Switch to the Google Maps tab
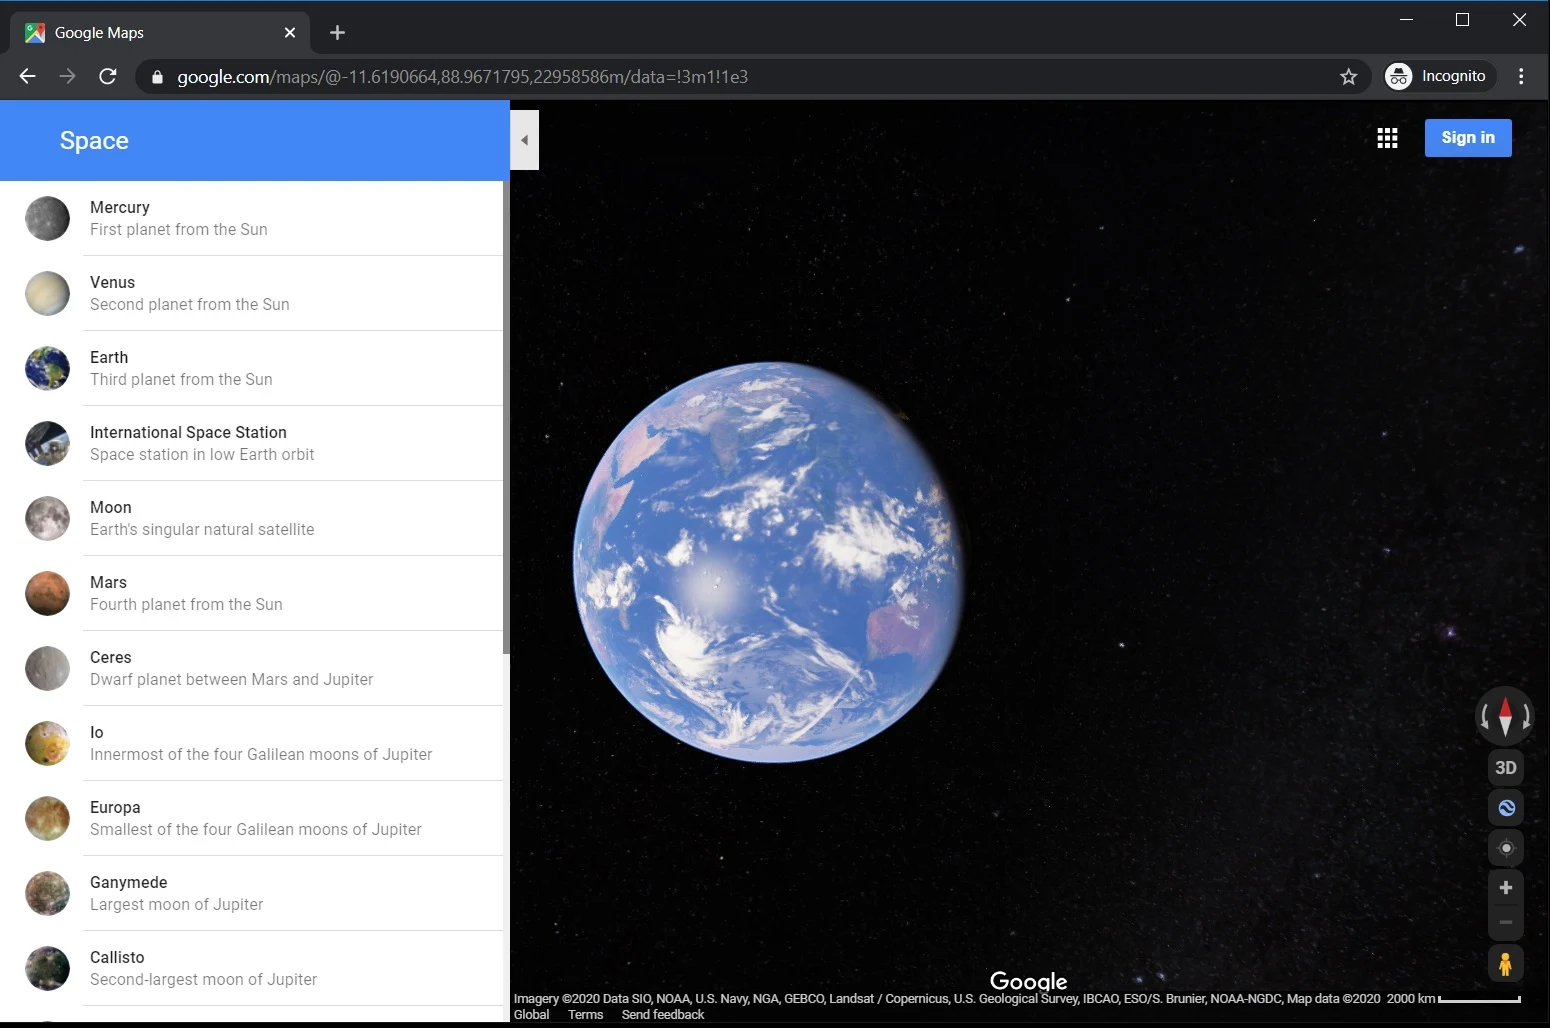 (x=140, y=32)
